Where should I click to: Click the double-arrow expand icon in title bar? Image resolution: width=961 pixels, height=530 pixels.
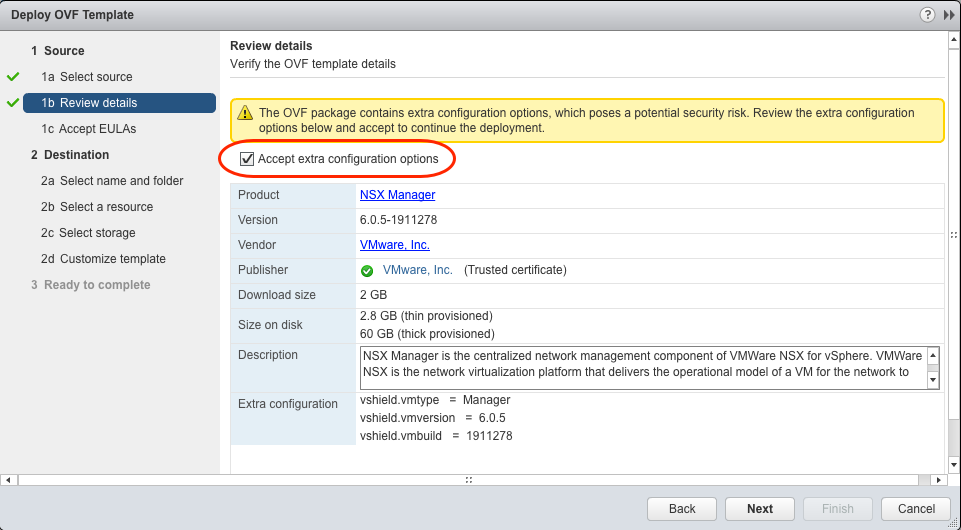tap(948, 15)
